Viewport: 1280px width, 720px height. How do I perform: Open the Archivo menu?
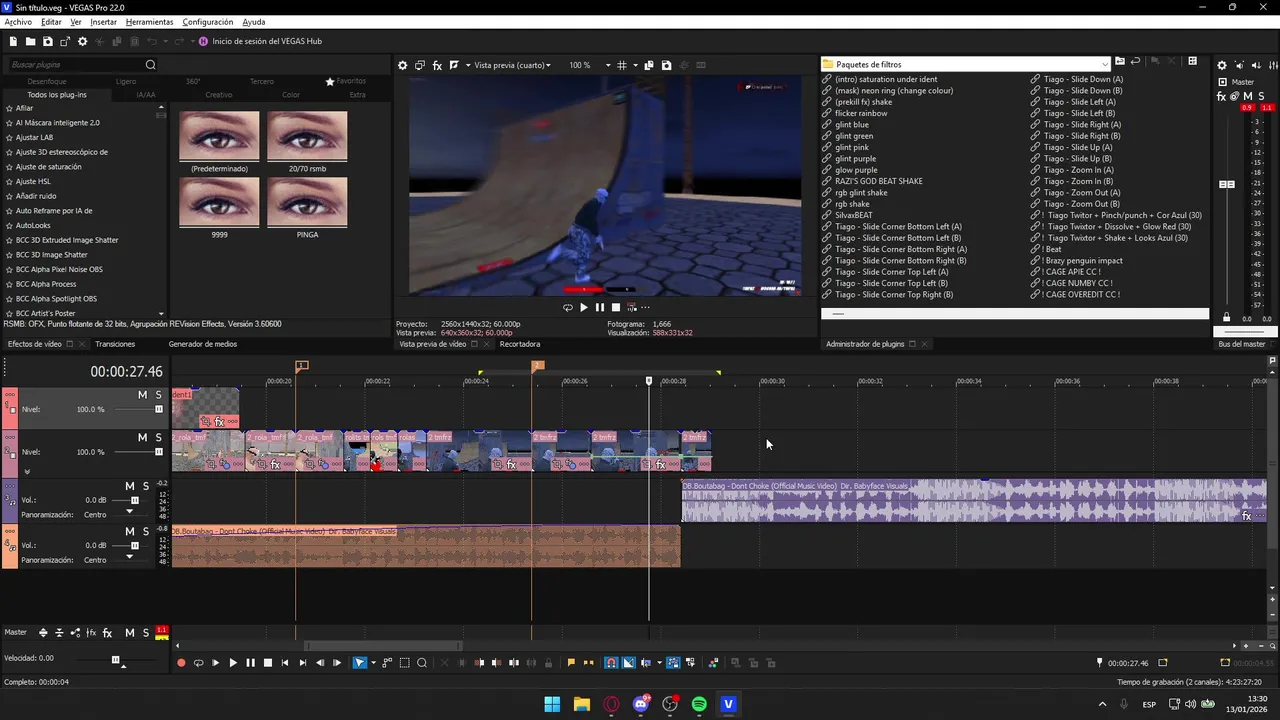(x=18, y=22)
